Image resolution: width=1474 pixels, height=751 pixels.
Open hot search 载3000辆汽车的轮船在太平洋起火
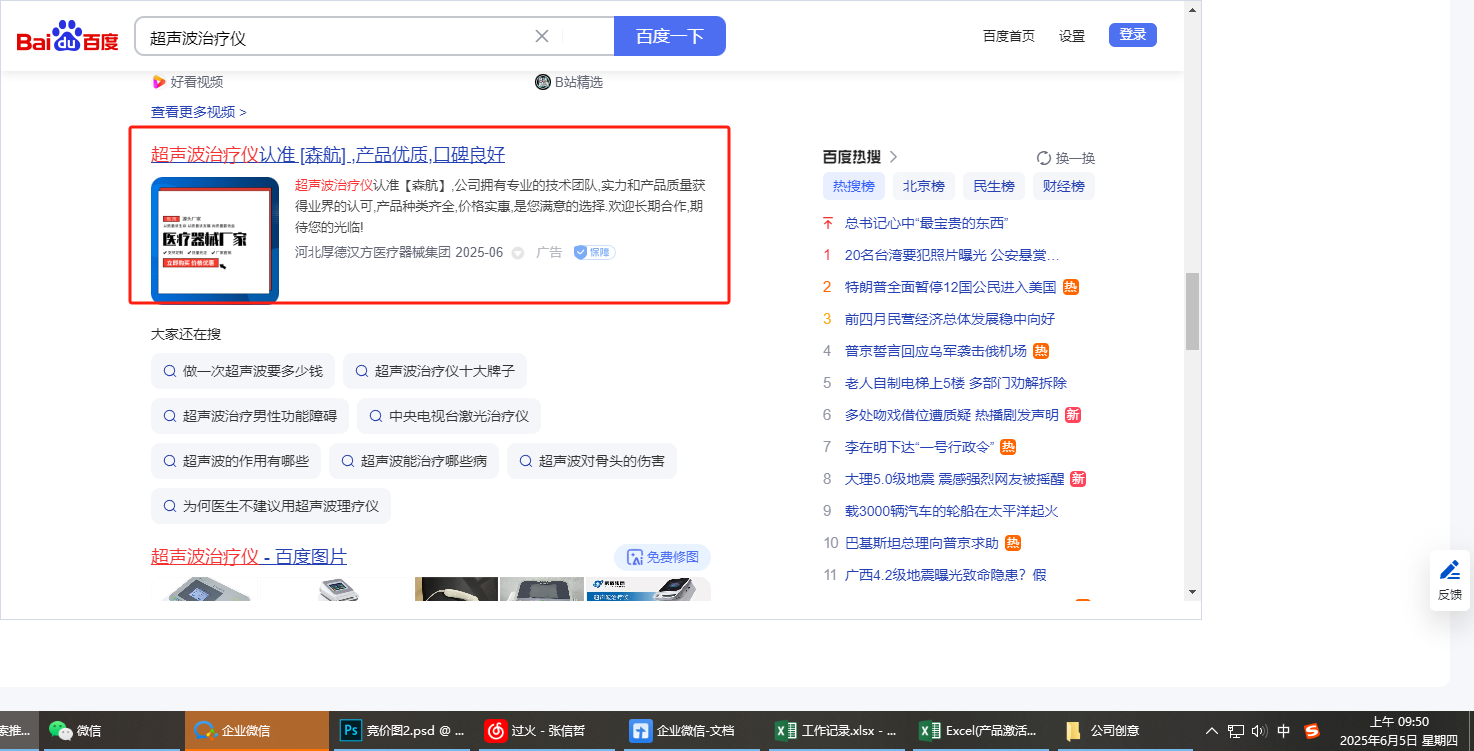coord(952,511)
